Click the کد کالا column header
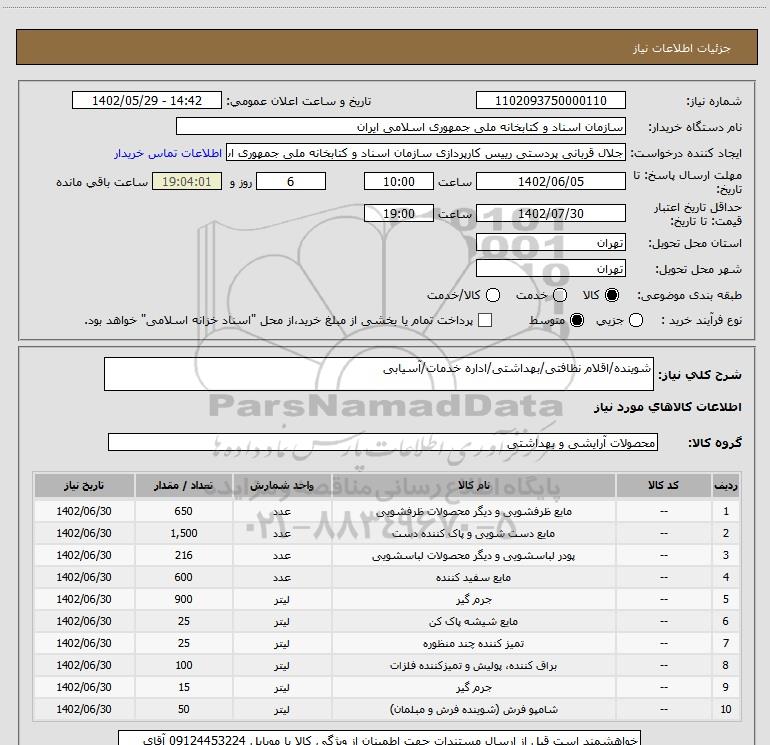The height and width of the screenshot is (745, 770). tap(663, 486)
